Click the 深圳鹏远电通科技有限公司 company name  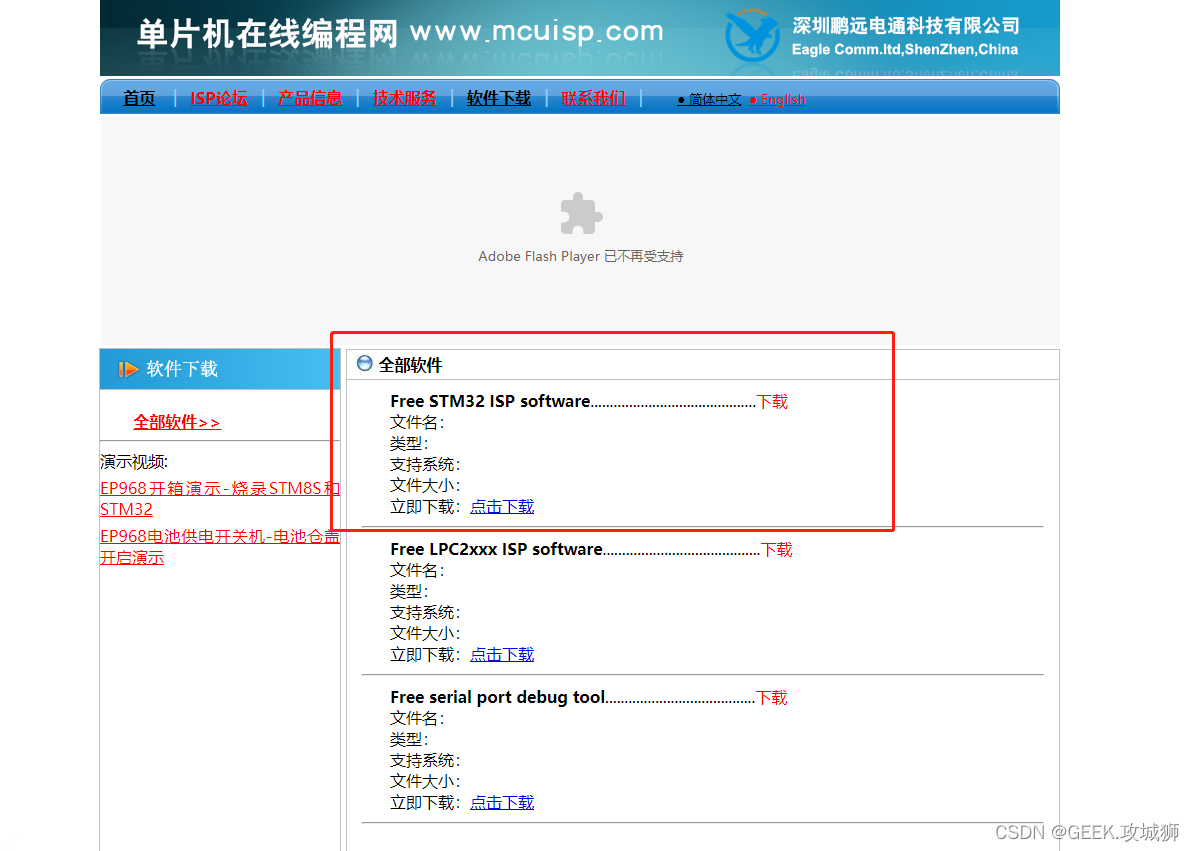(x=905, y=26)
